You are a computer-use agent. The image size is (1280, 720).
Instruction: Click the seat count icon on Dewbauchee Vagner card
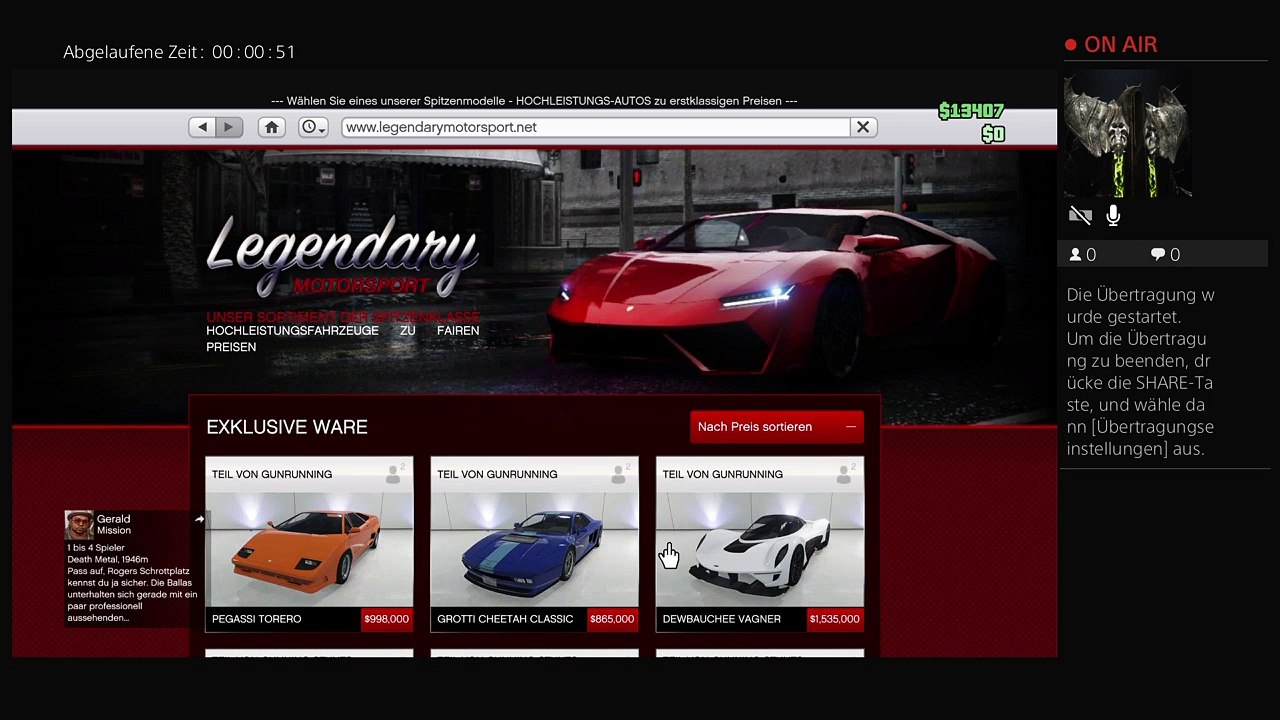click(845, 474)
